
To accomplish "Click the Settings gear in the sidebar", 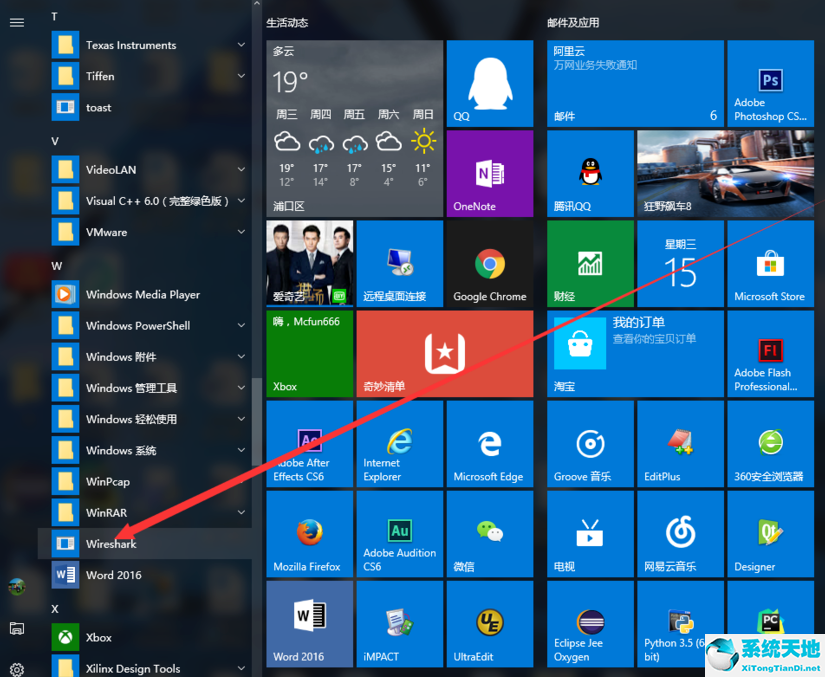I will [16, 669].
